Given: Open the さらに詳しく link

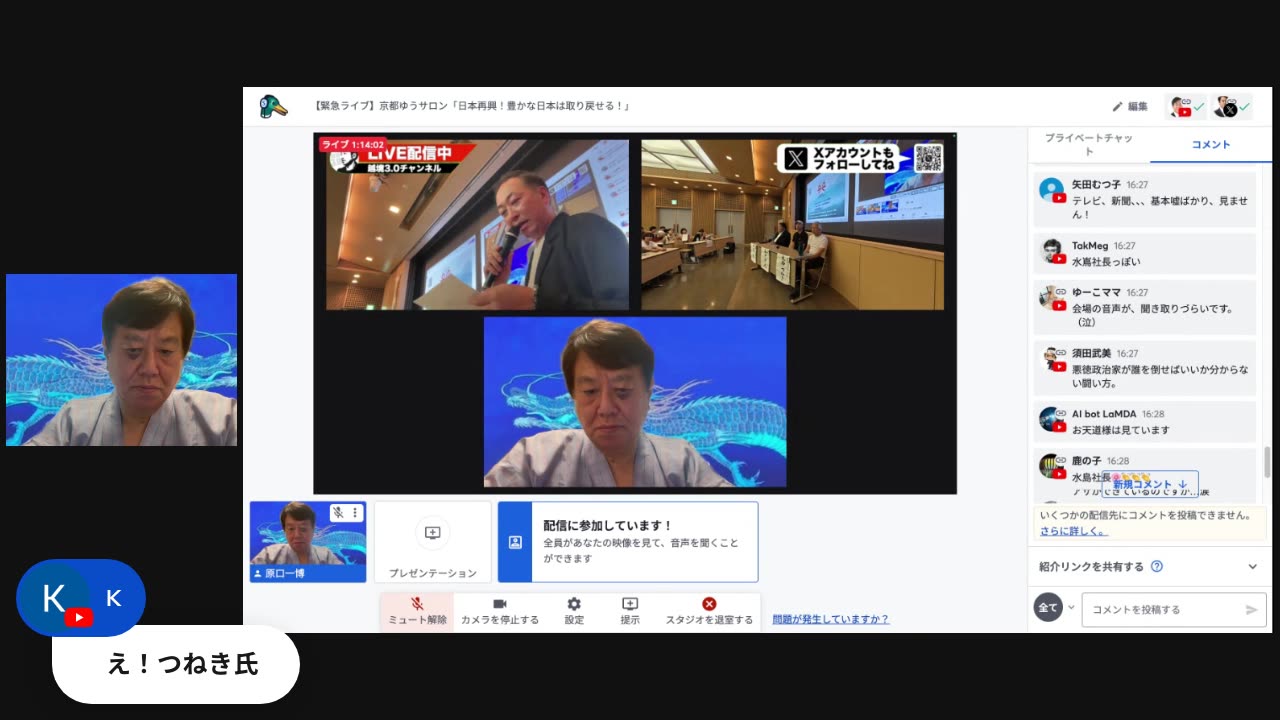Looking at the screenshot, I should pyautogui.click(x=1074, y=531).
